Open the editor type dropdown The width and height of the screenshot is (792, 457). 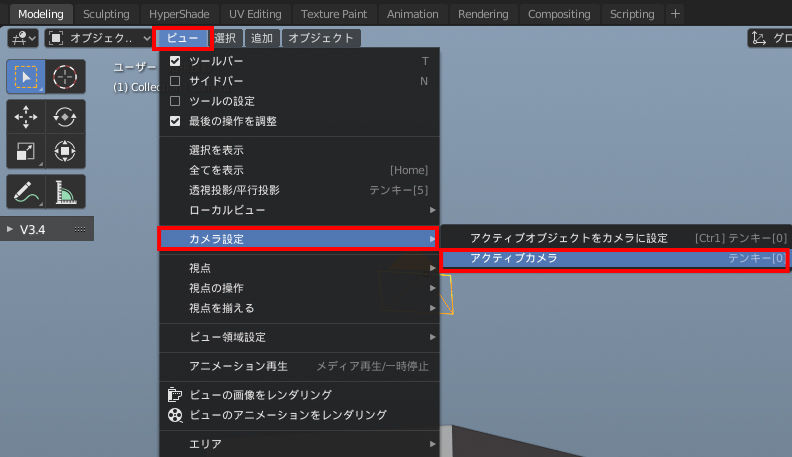(x=23, y=38)
